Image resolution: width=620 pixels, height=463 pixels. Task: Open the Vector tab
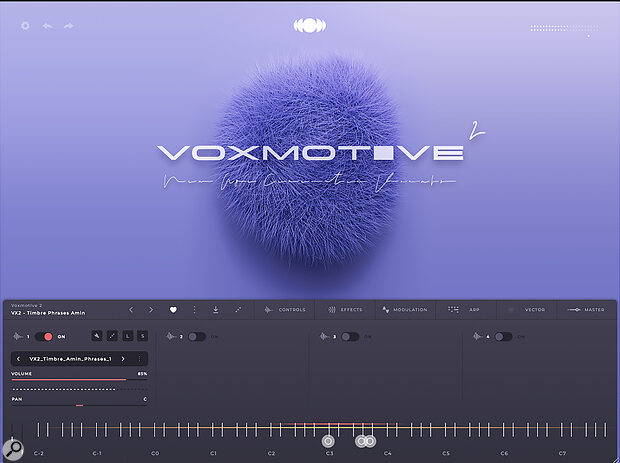coord(526,310)
